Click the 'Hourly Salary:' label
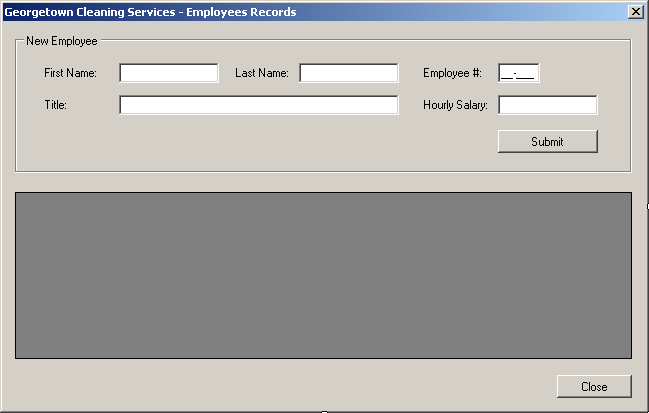 [x=455, y=105]
